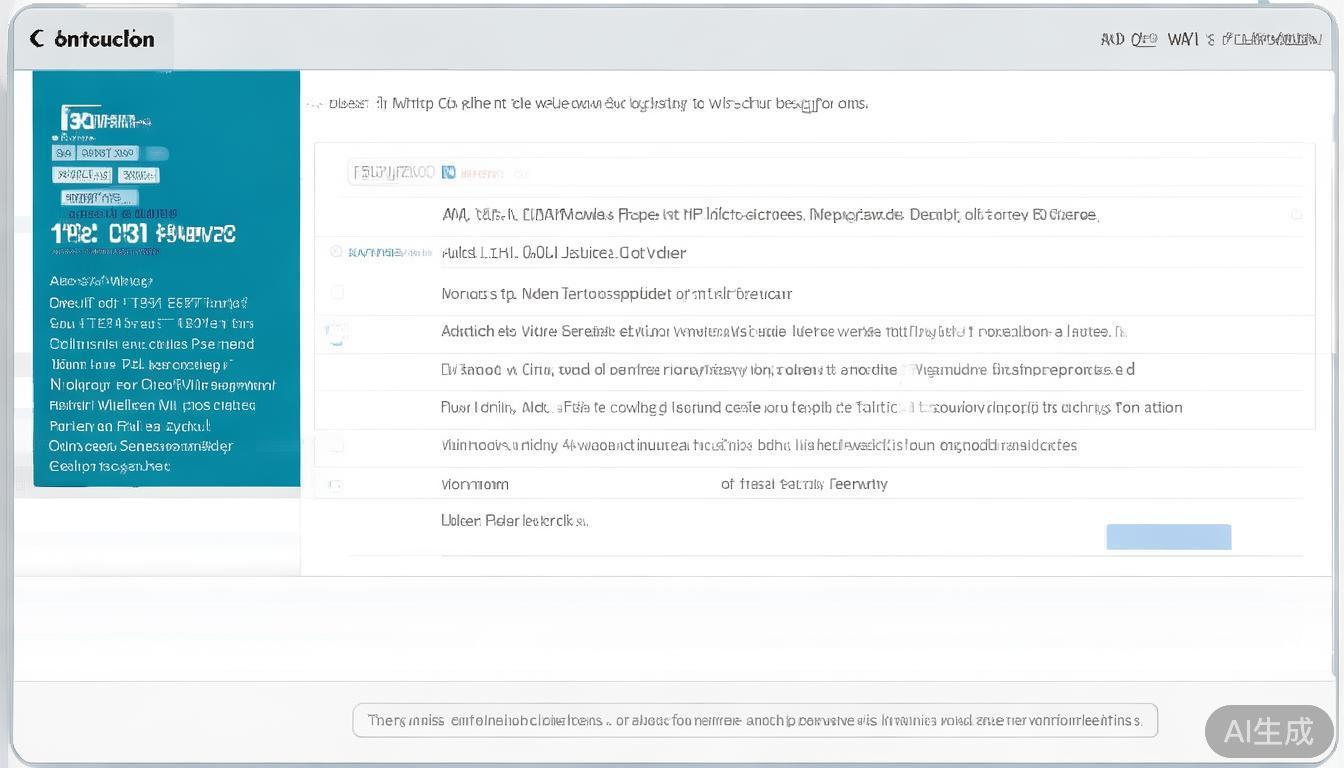Click the first small tag in teal sidebar
The image size is (1344, 768).
click(63, 153)
